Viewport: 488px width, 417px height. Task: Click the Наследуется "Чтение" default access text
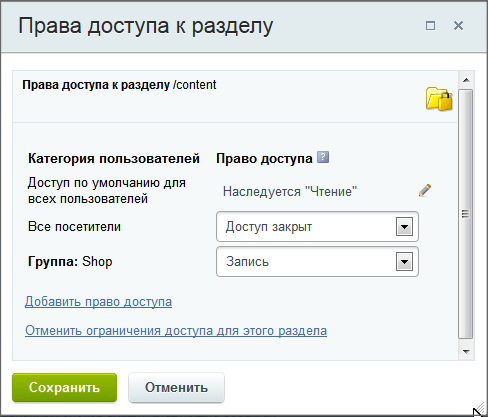[290, 192]
